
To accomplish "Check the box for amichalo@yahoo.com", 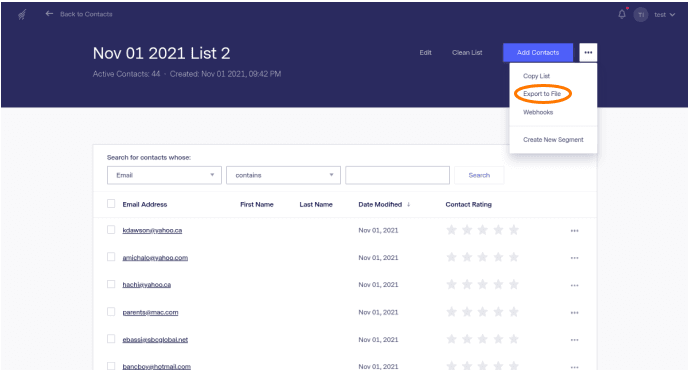I will (111, 257).
